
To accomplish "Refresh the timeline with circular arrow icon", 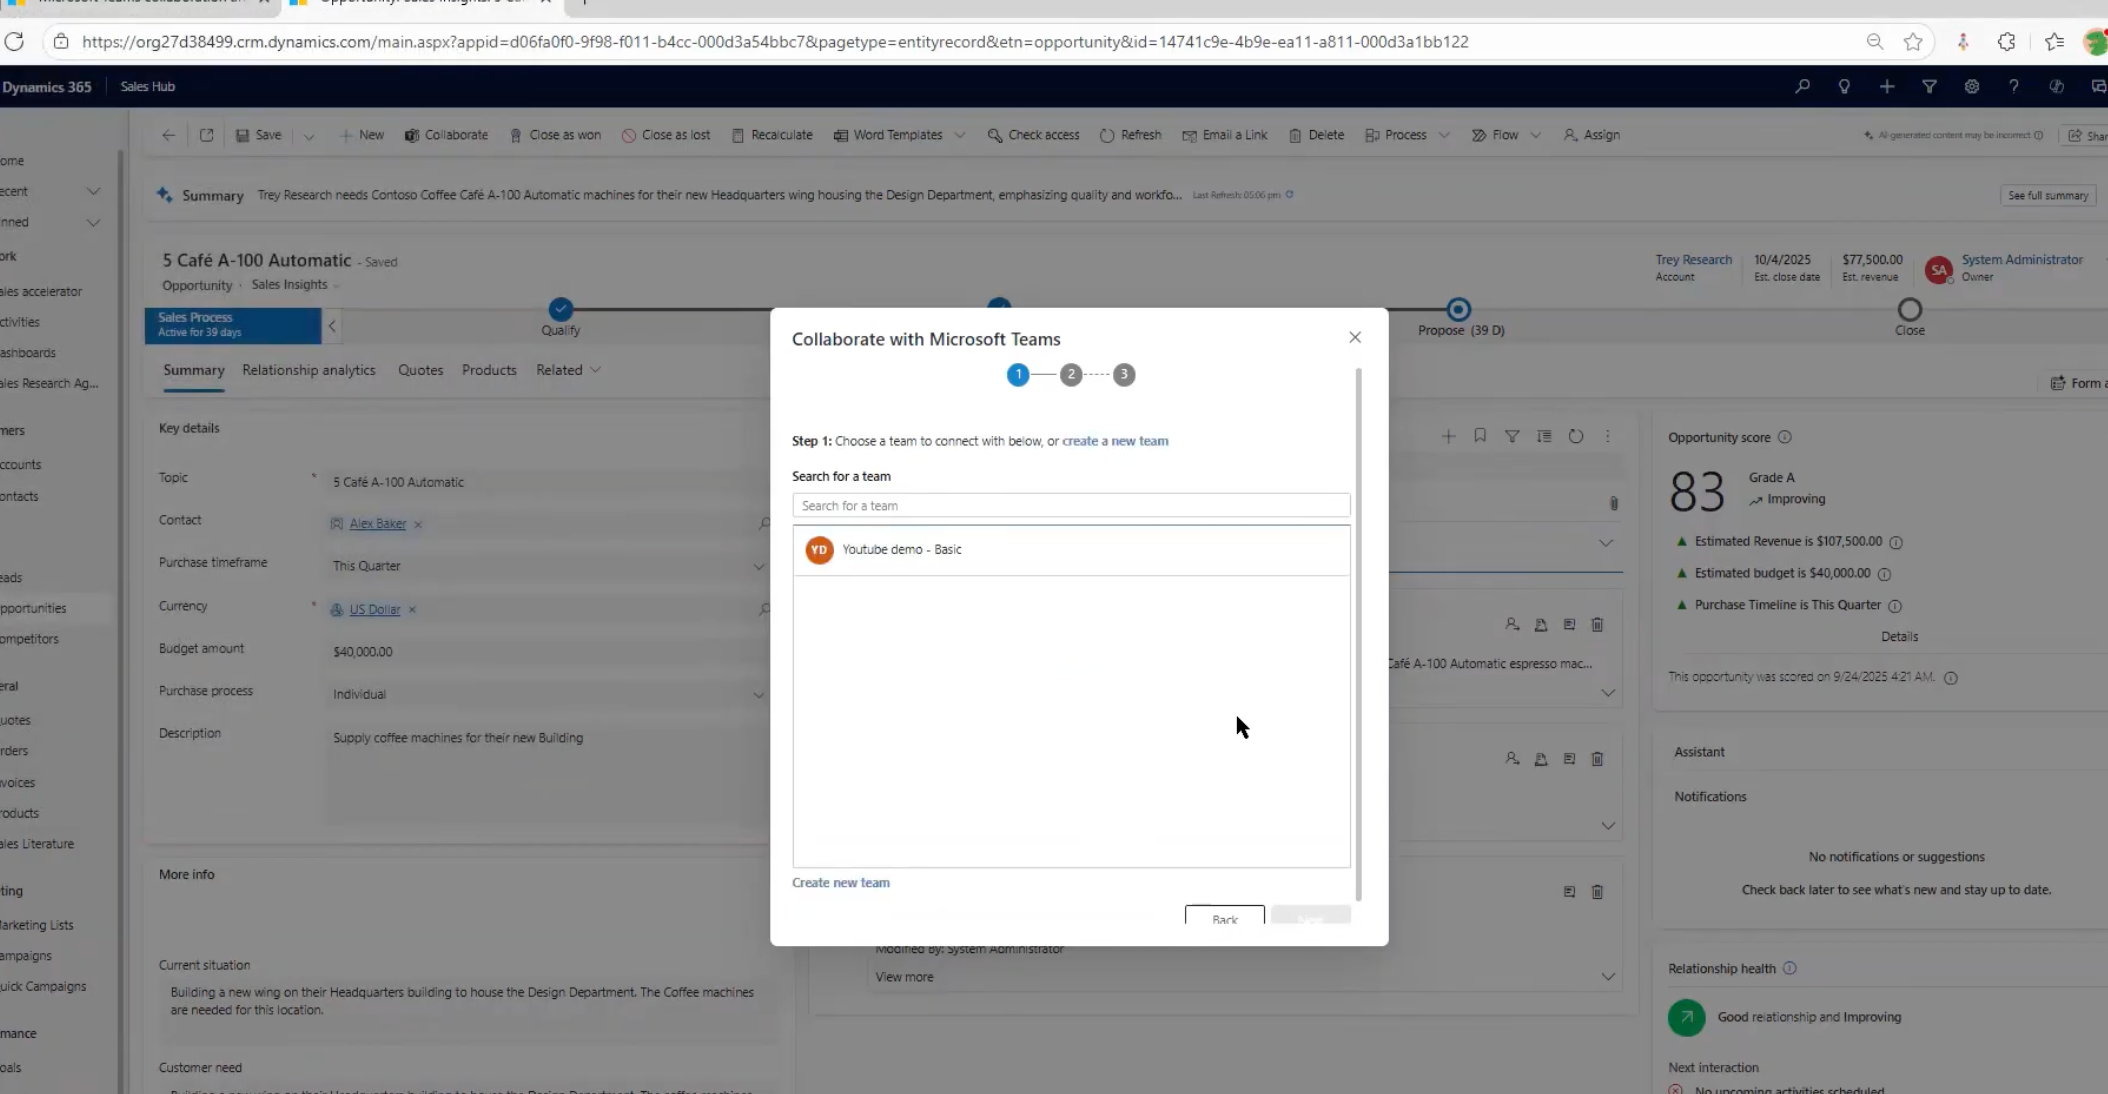I will point(1576,436).
